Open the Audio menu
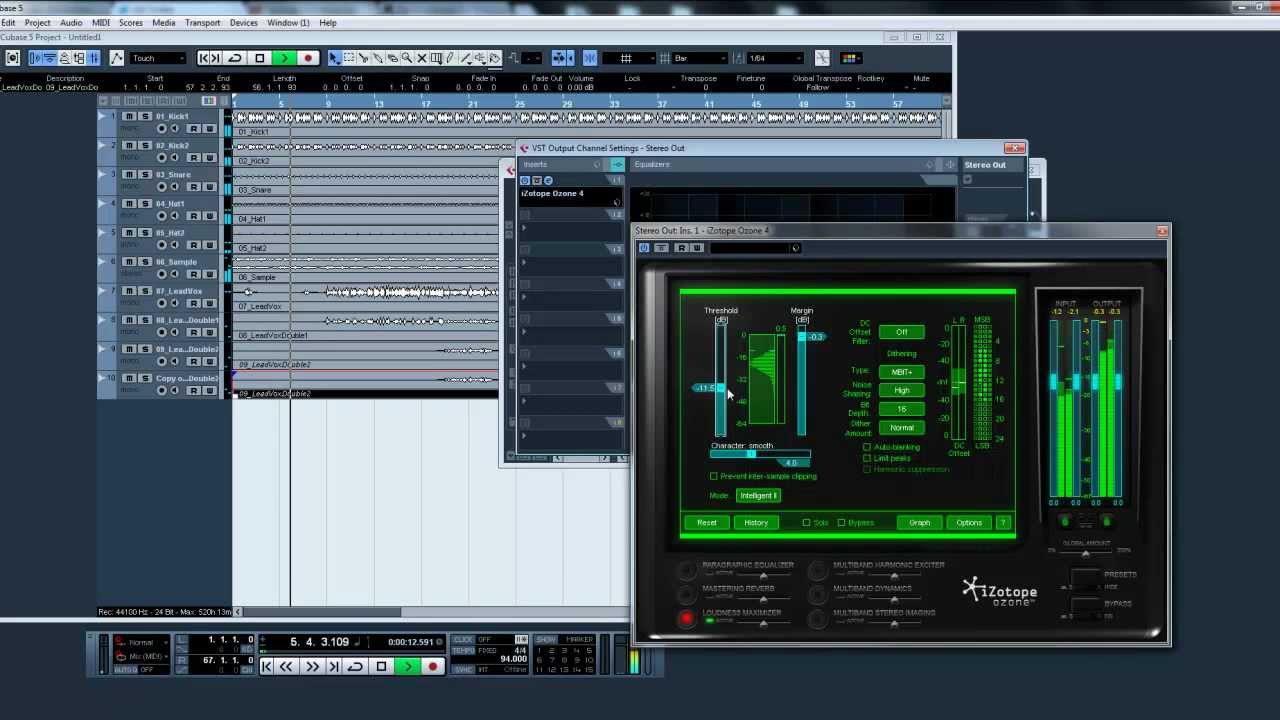The image size is (1280, 720). tap(71, 22)
